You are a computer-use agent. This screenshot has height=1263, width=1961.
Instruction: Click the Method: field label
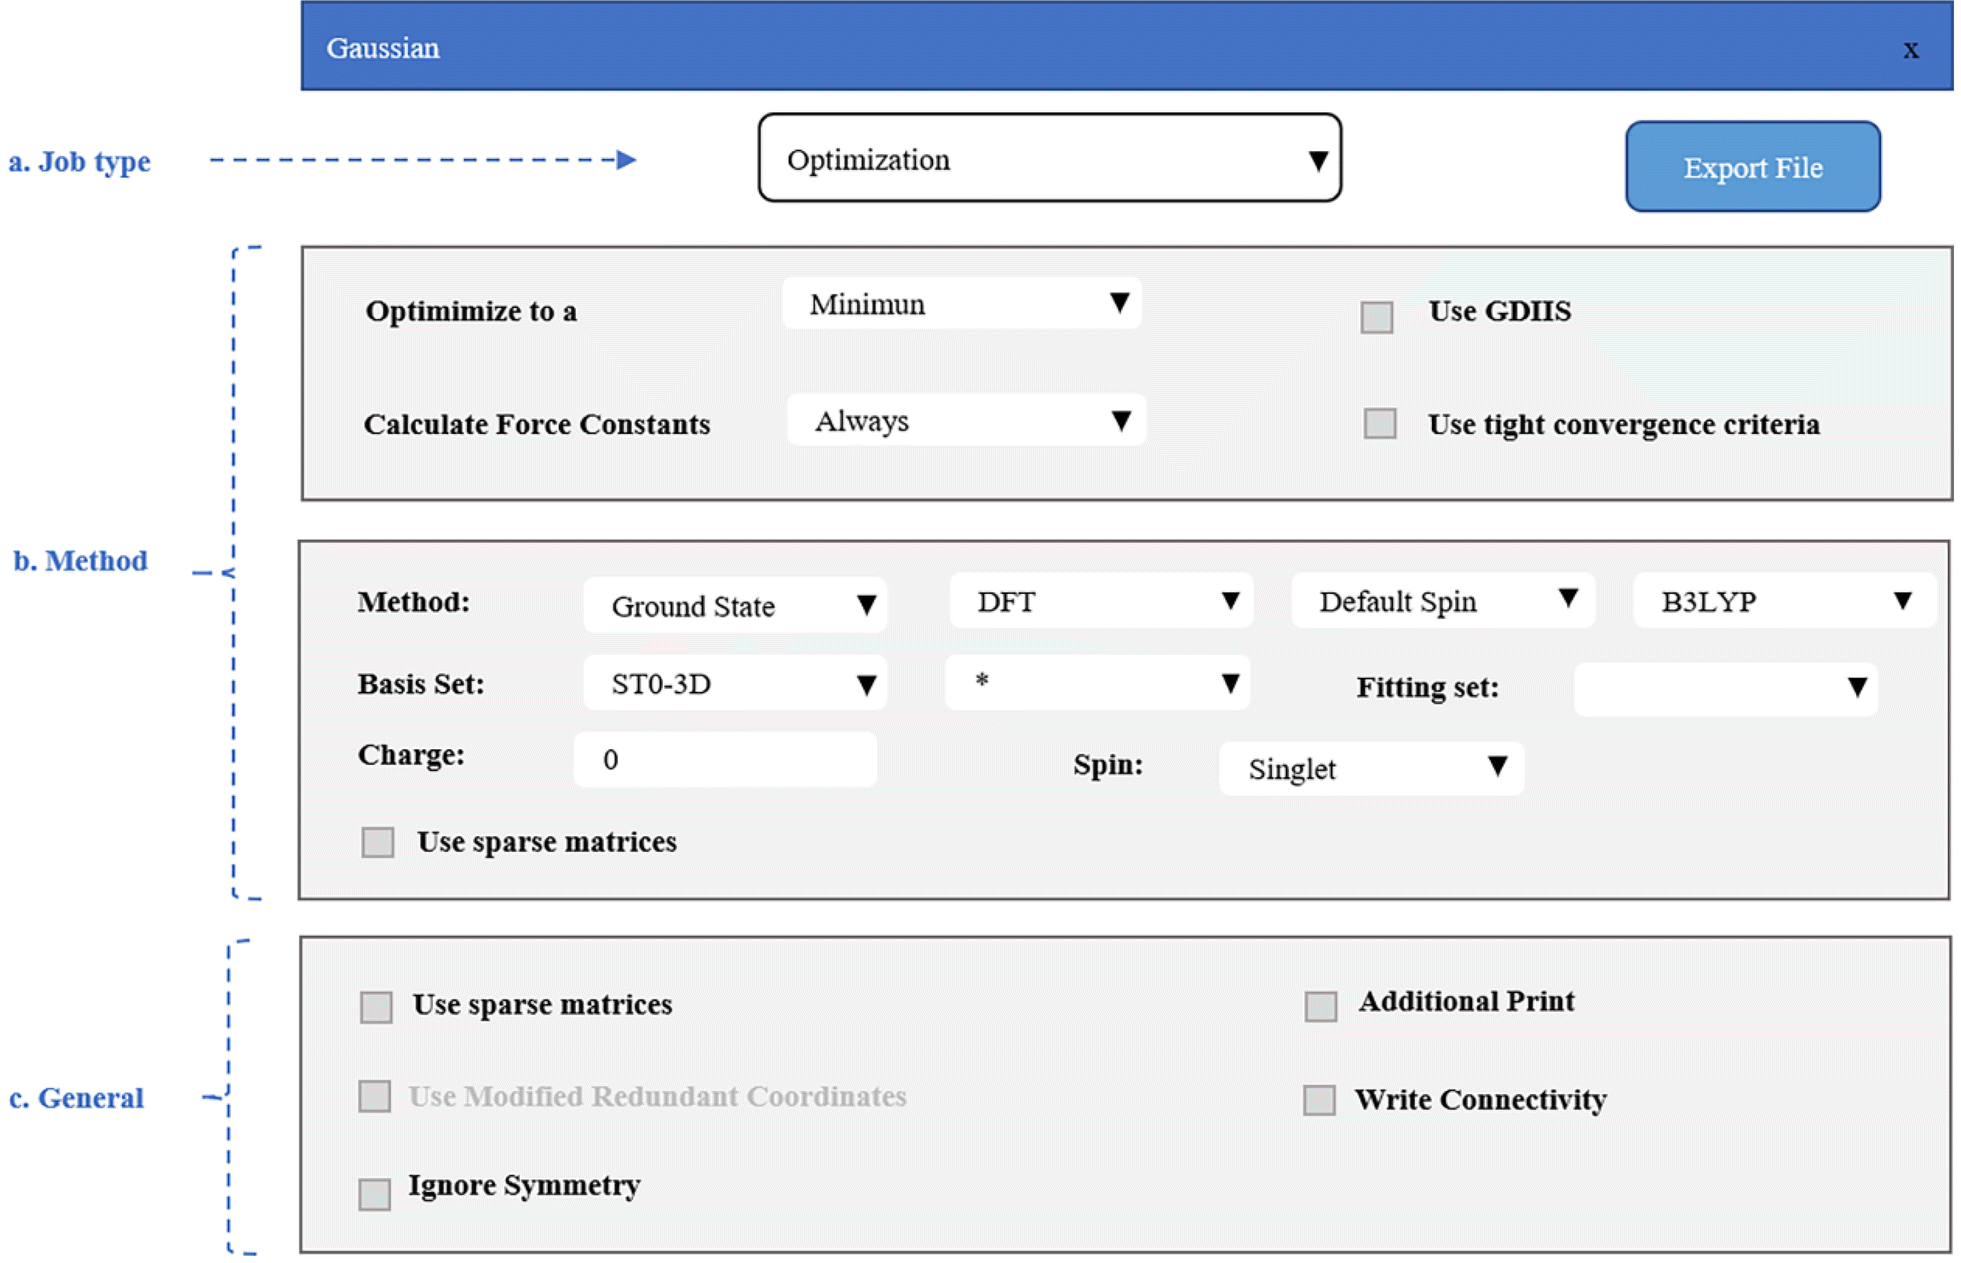click(414, 602)
